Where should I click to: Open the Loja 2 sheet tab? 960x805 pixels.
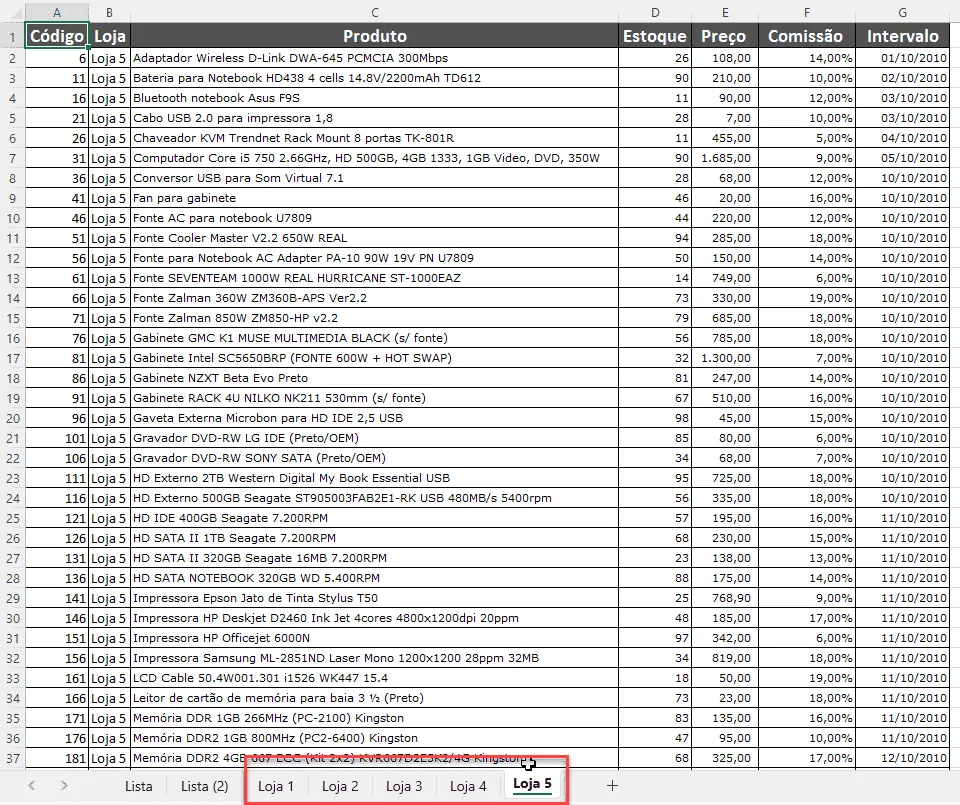click(340, 786)
